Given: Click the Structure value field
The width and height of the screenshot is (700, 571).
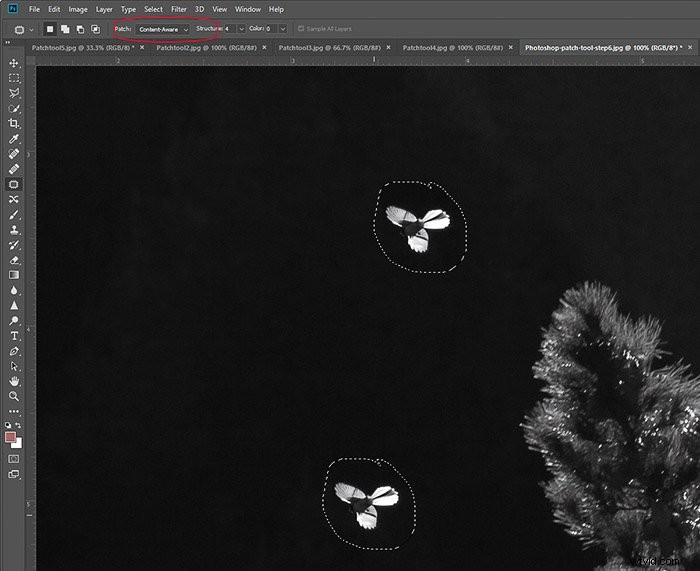Looking at the screenshot, I should point(230,29).
